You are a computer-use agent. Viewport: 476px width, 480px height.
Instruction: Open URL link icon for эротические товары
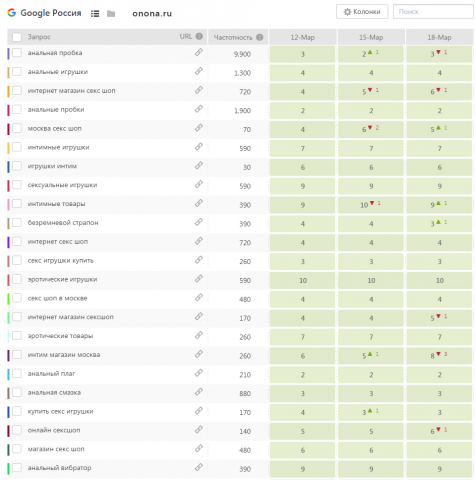point(199,335)
